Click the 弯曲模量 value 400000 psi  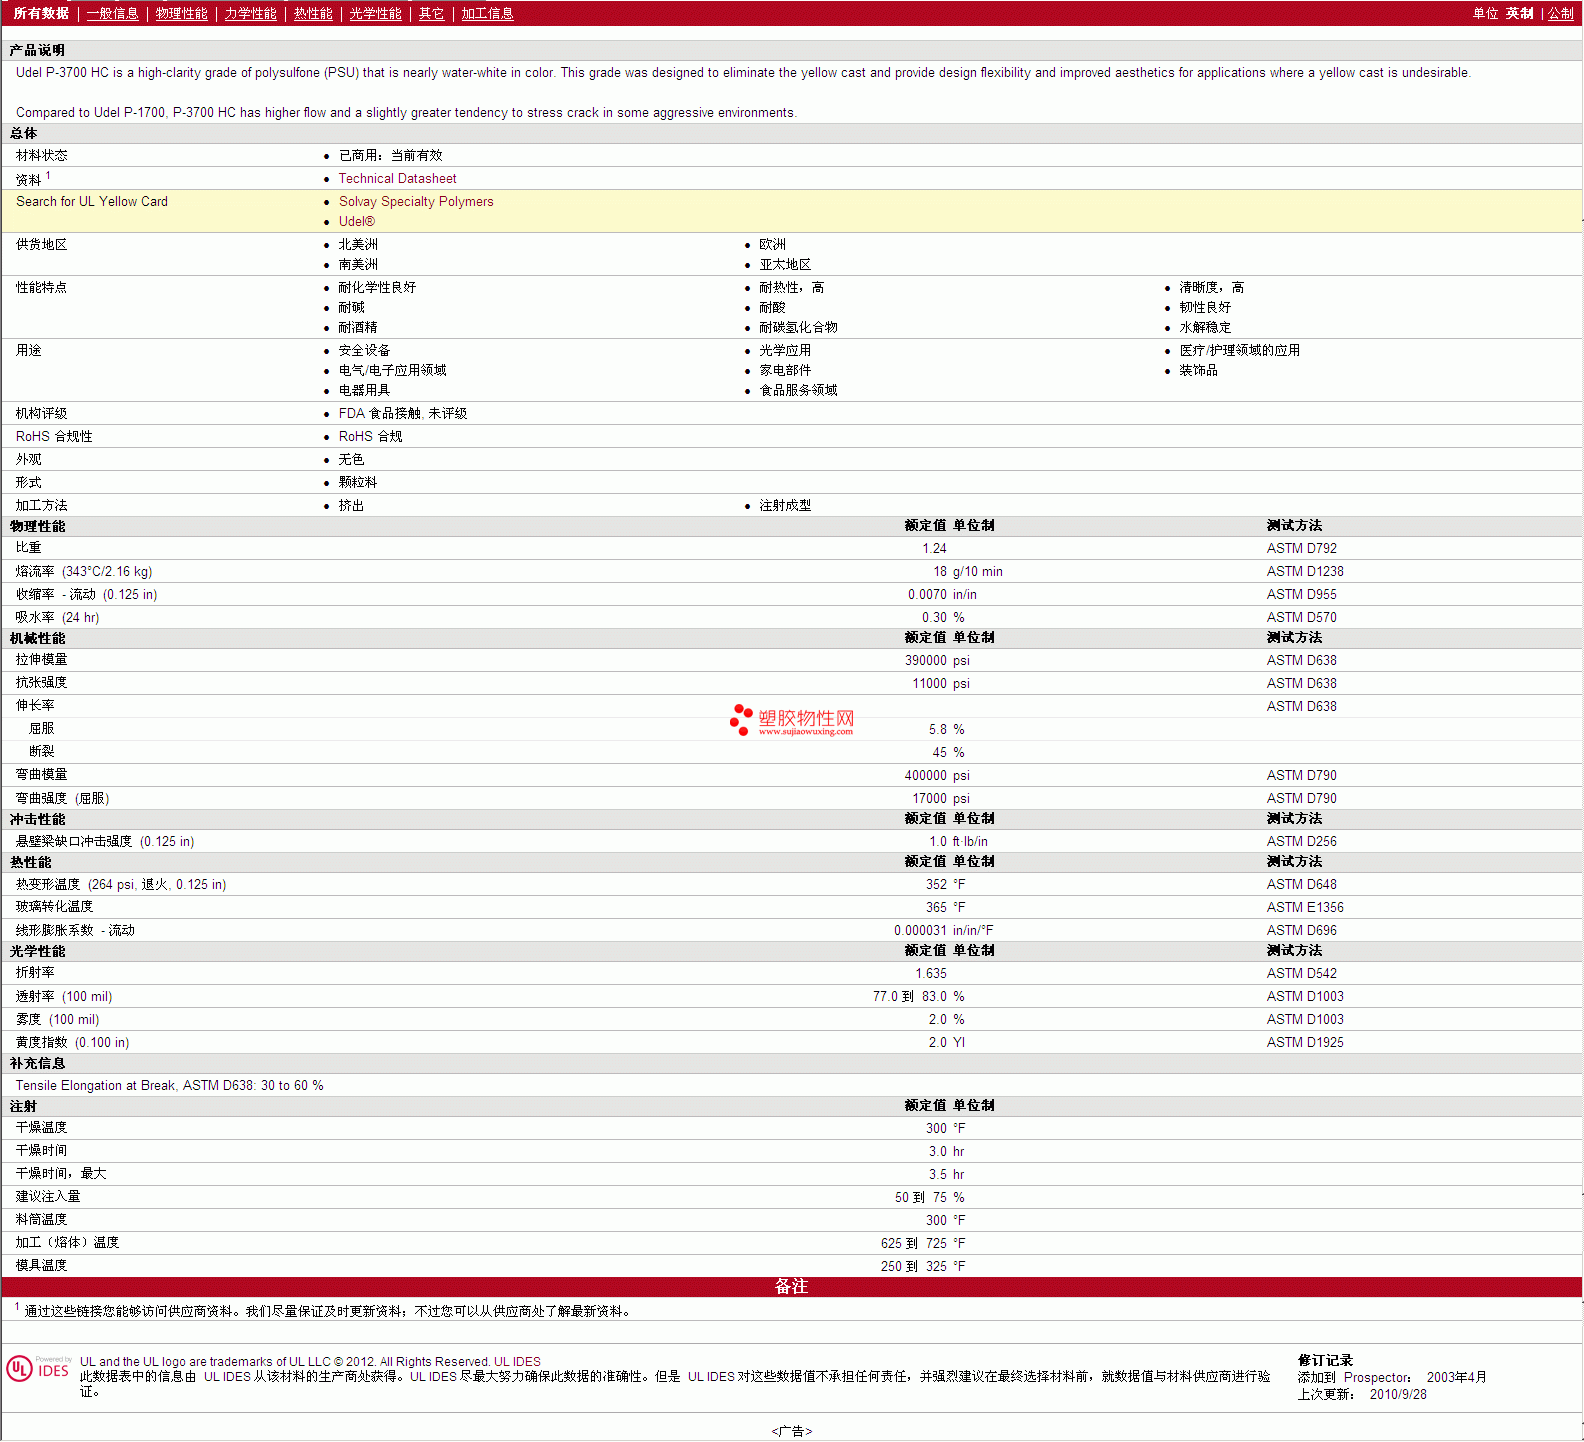pos(937,775)
